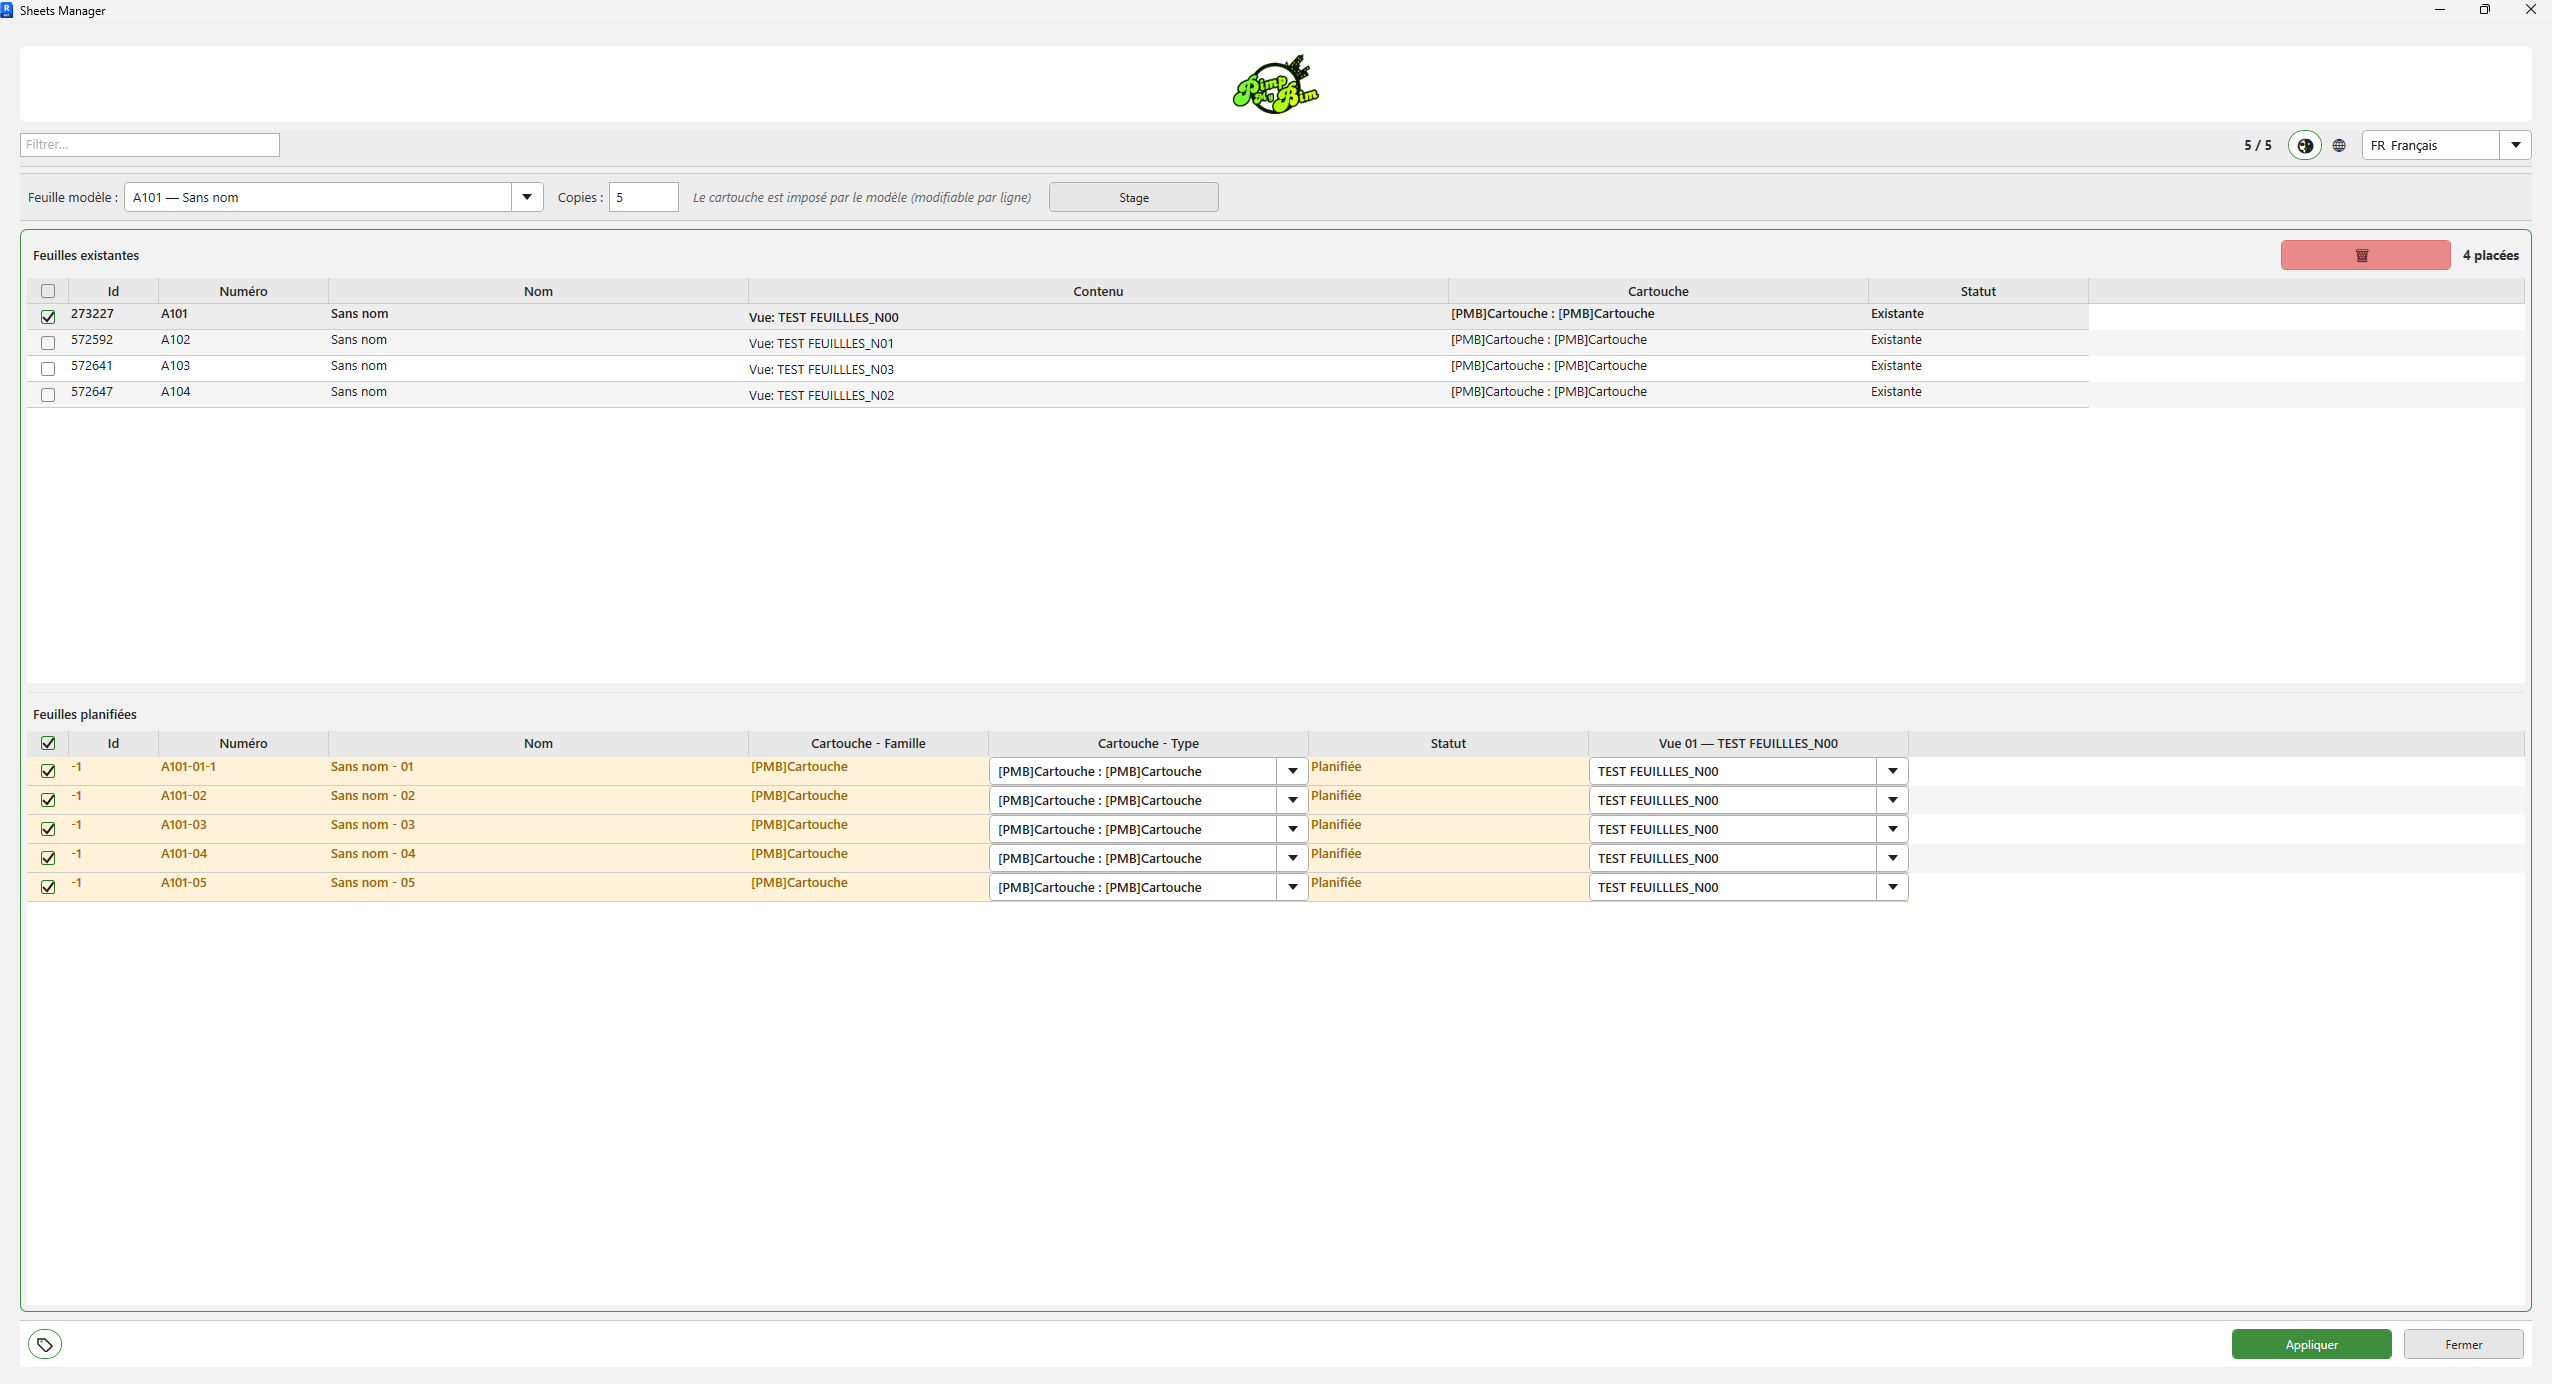The image size is (2552, 1384).
Task: Sort existing sheets by Numéro column header
Action: pyautogui.click(x=243, y=291)
